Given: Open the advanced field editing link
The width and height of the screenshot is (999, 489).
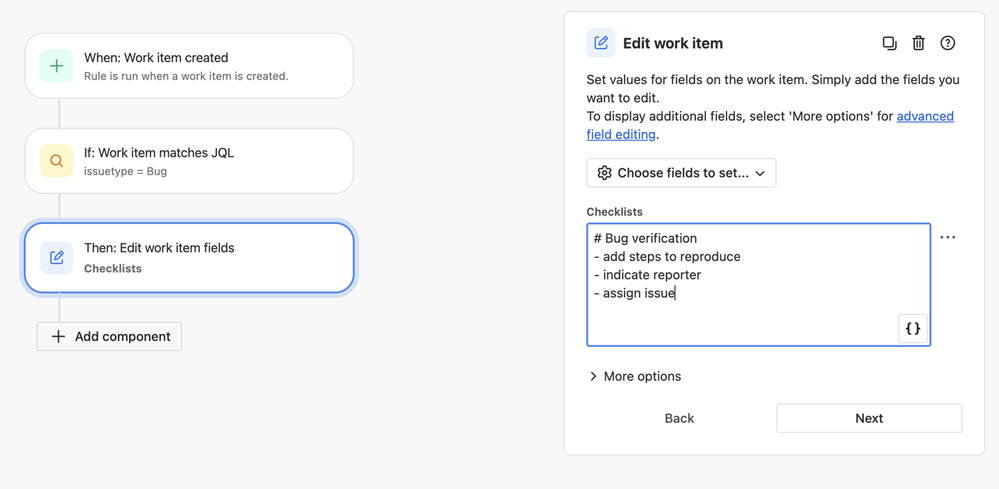Looking at the screenshot, I should (924, 117).
